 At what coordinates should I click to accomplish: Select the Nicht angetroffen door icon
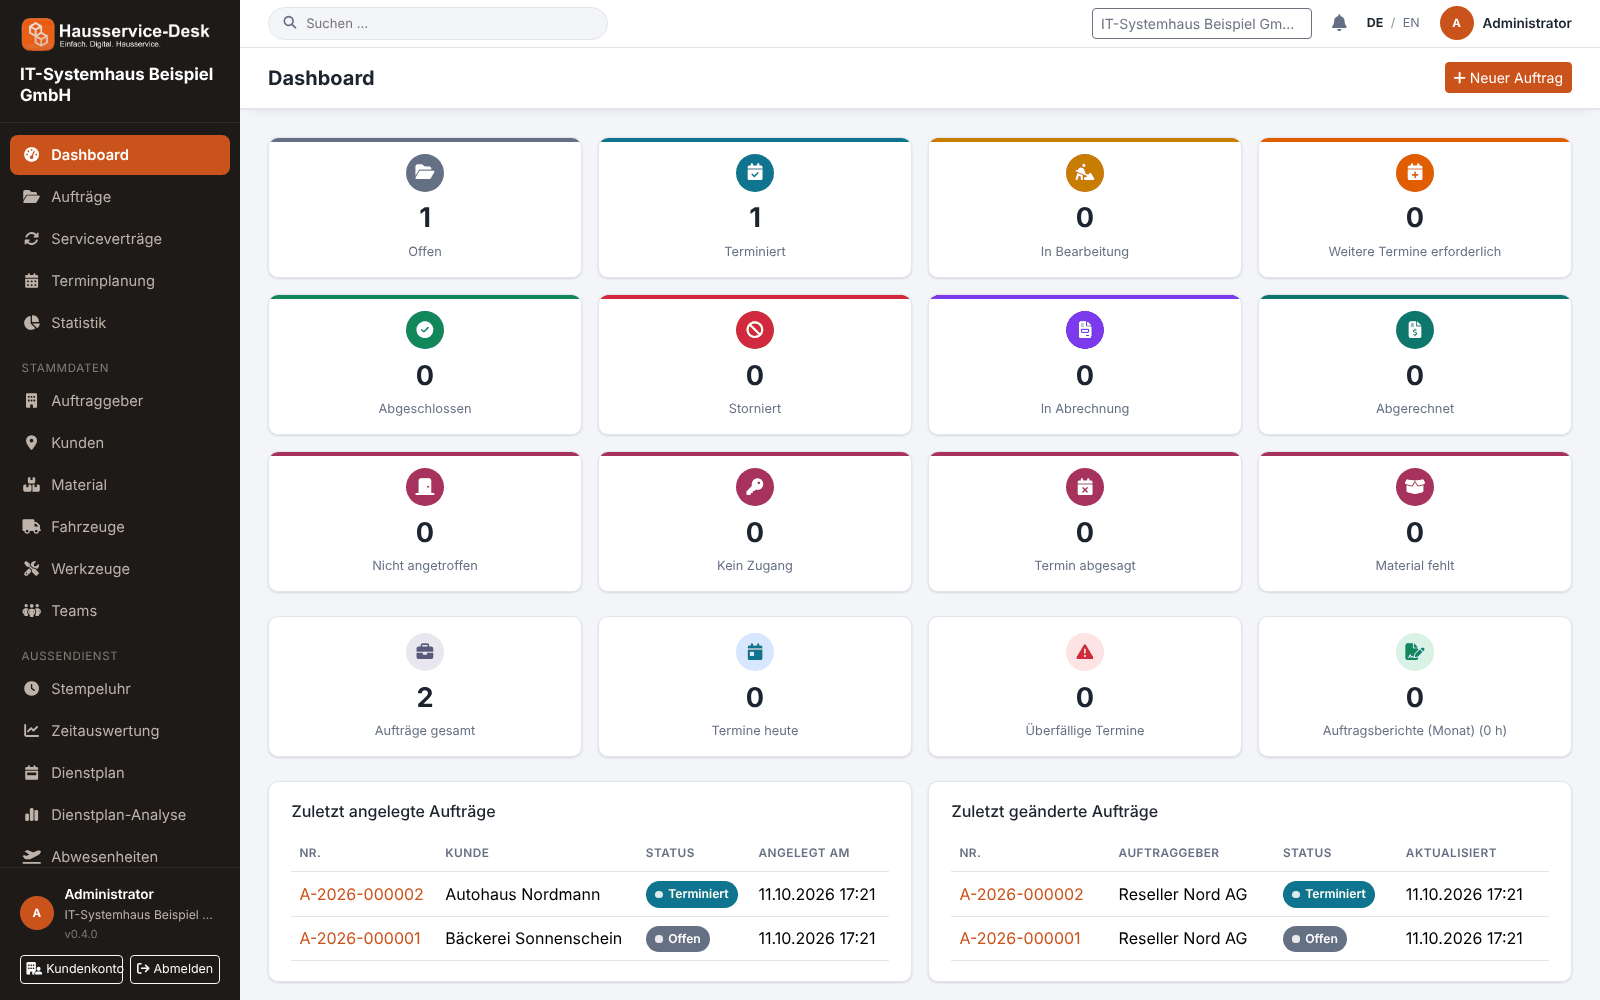tap(425, 487)
